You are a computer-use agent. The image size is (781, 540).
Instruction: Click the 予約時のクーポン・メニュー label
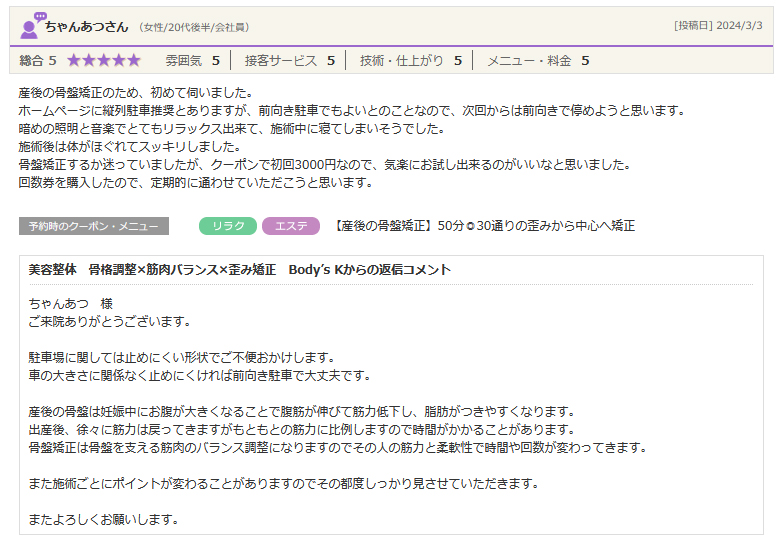94,226
